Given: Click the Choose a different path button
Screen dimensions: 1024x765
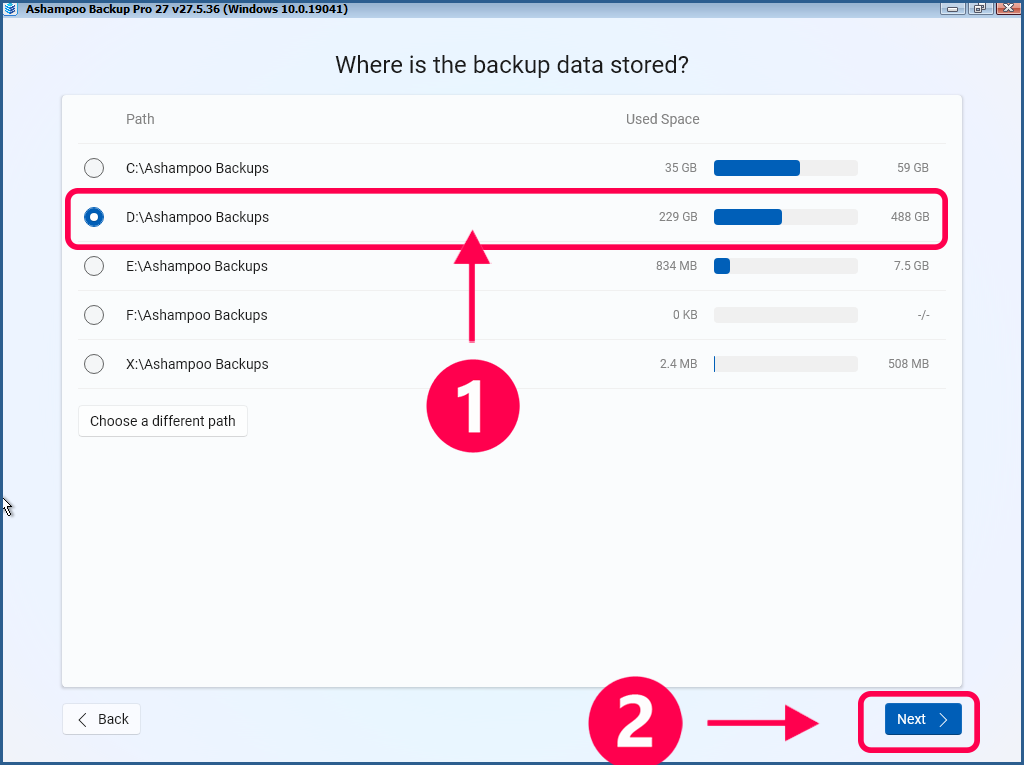Looking at the screenshot, I should 163,421.
